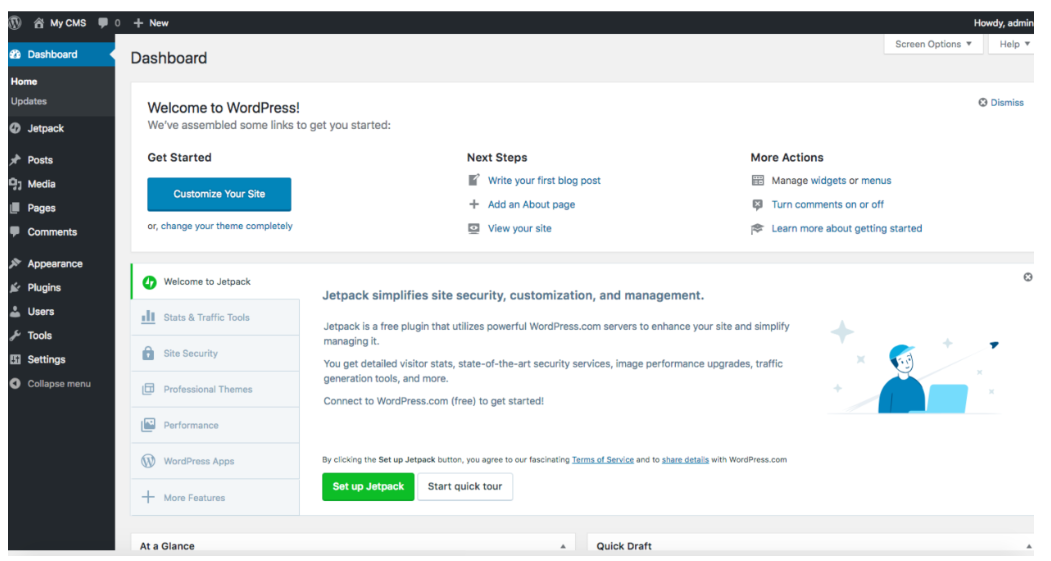1051x561 pixels.
Task: Click the Collapse menu label
Action: [x=59, y=383]
